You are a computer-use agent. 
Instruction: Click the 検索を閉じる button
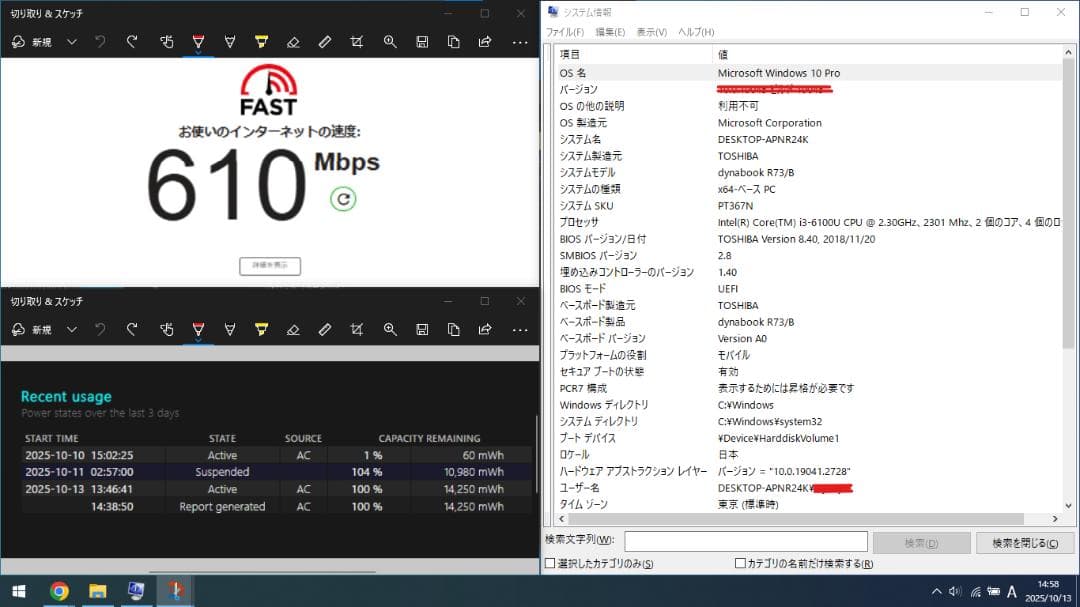coord(1025,543)
